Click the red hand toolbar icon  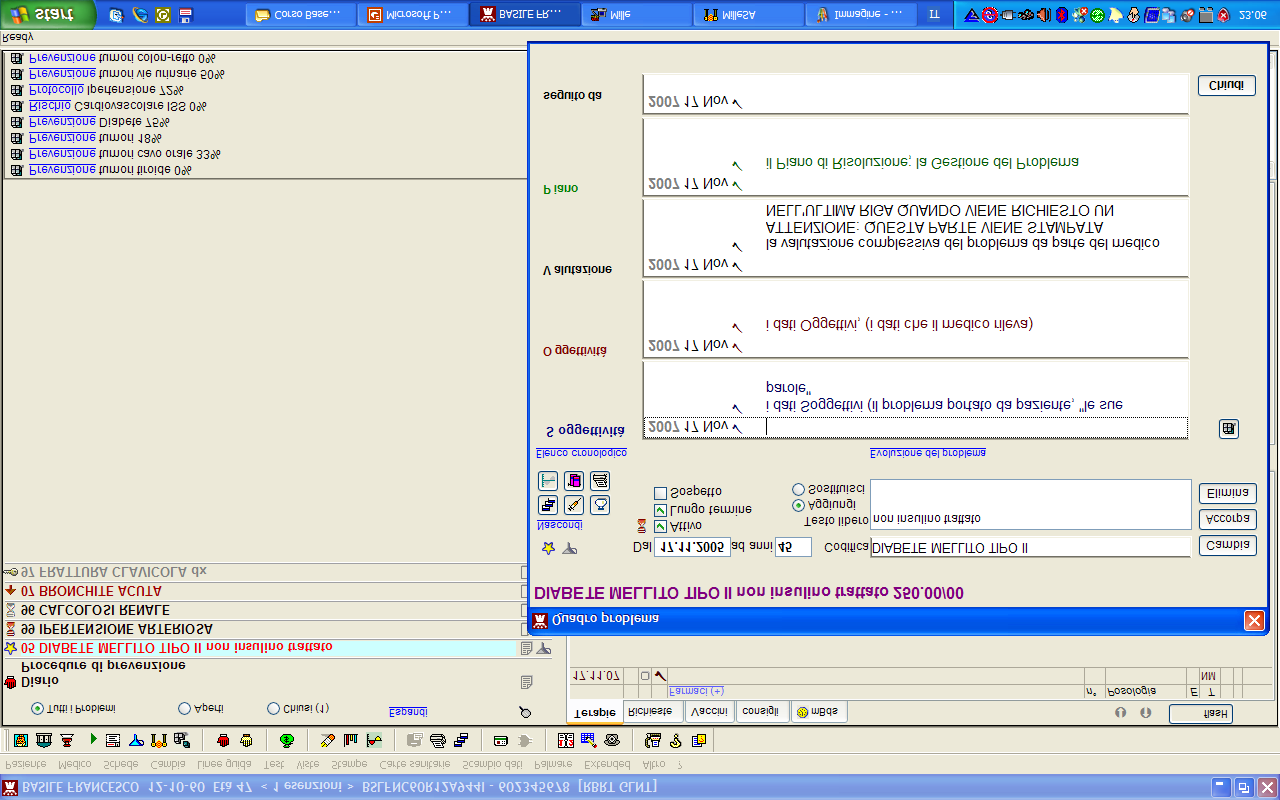[x=223, y=740]
